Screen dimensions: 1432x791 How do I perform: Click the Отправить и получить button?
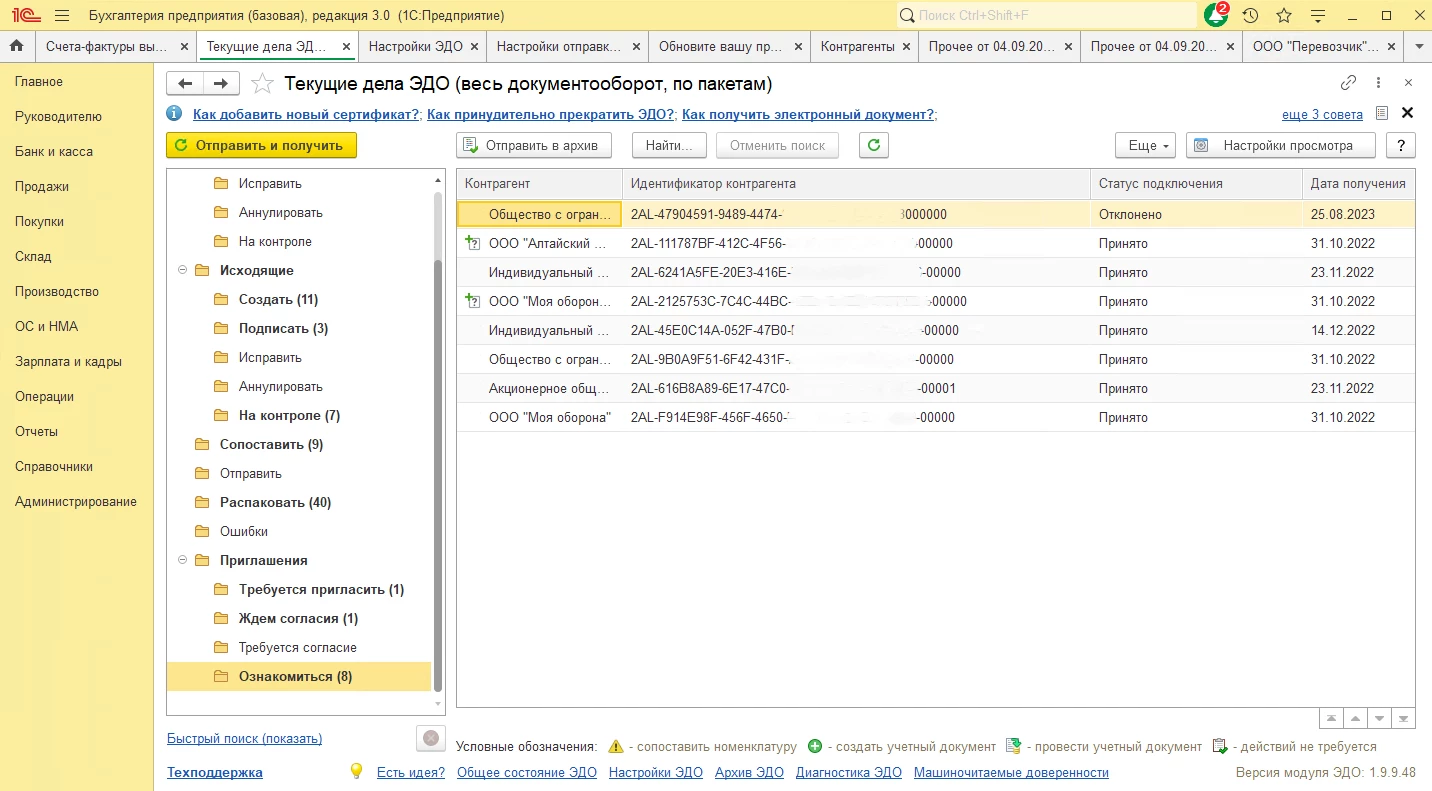pyautogui.click(x=261, y=145)
